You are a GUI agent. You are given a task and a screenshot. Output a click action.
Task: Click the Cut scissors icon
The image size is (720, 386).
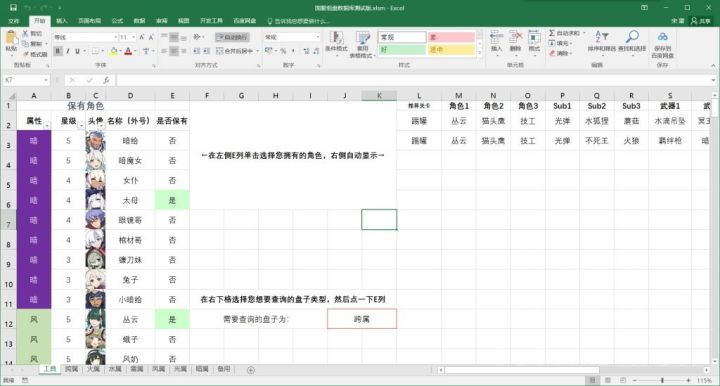pos(25,34)
